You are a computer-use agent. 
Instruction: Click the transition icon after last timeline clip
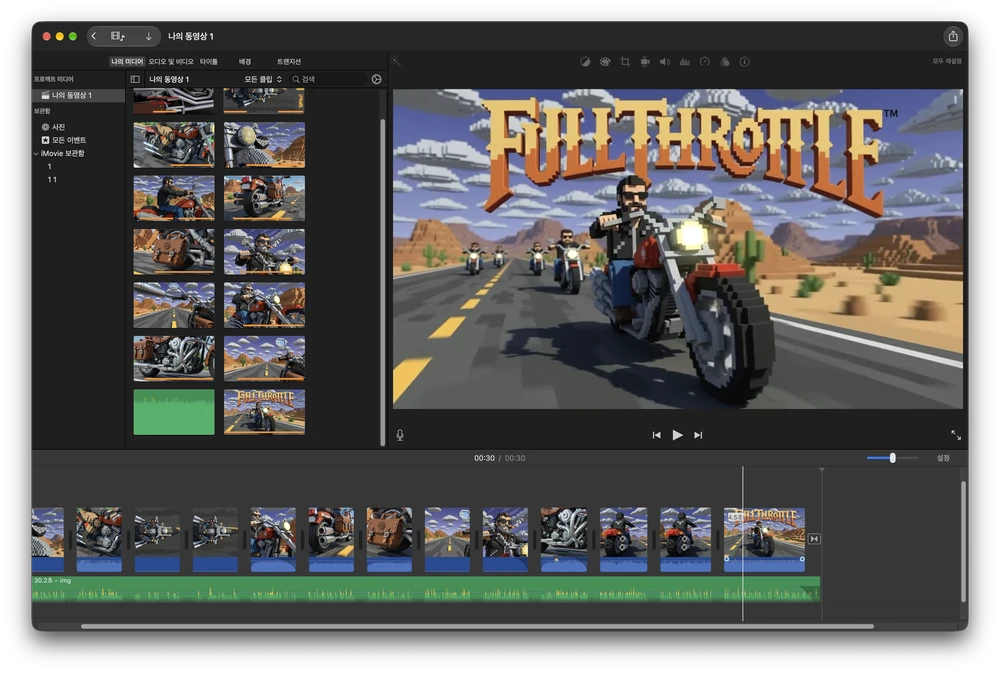pyautogui.click(x=814, y=539)
